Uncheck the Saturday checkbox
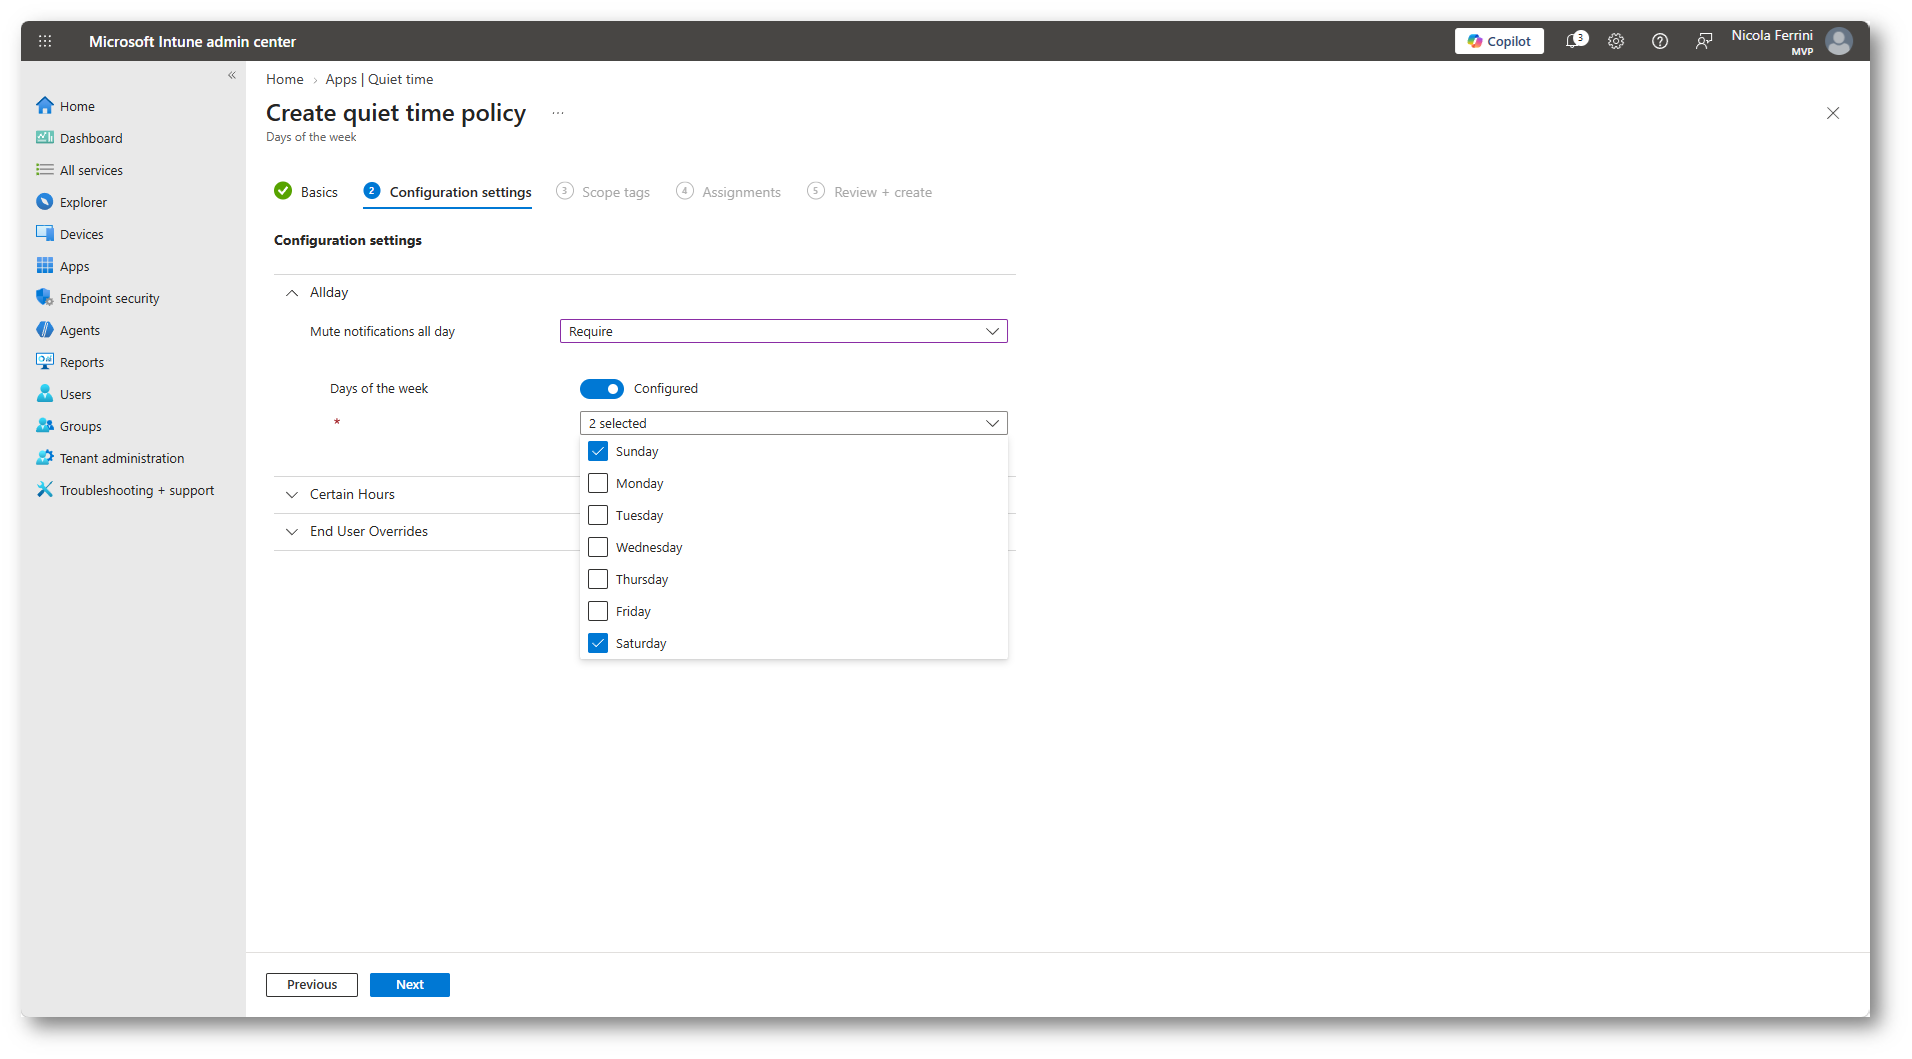This screenshot has height=1059, width=1912. coord(598,643)
